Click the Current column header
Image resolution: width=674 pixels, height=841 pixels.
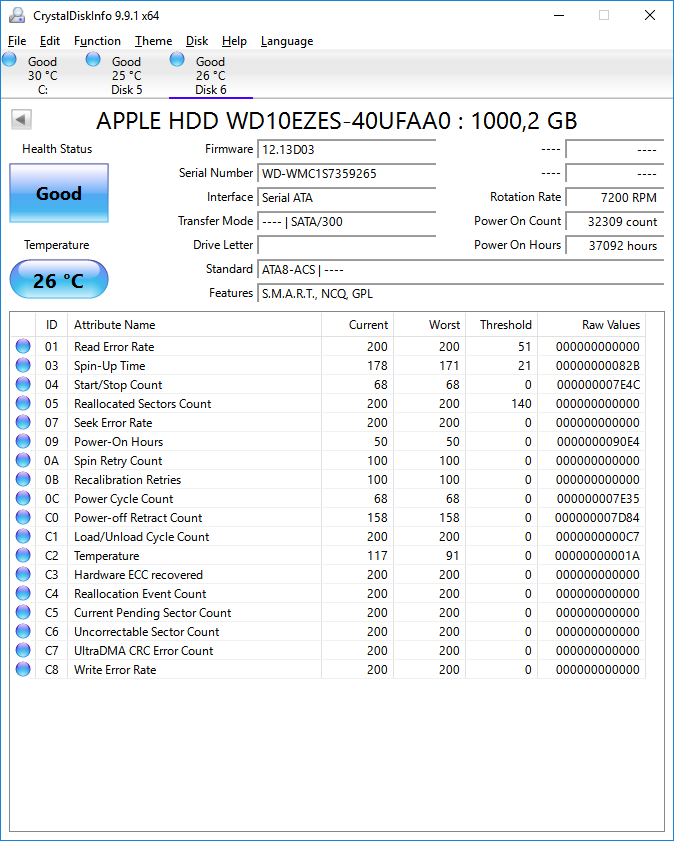tap(358, 324)
